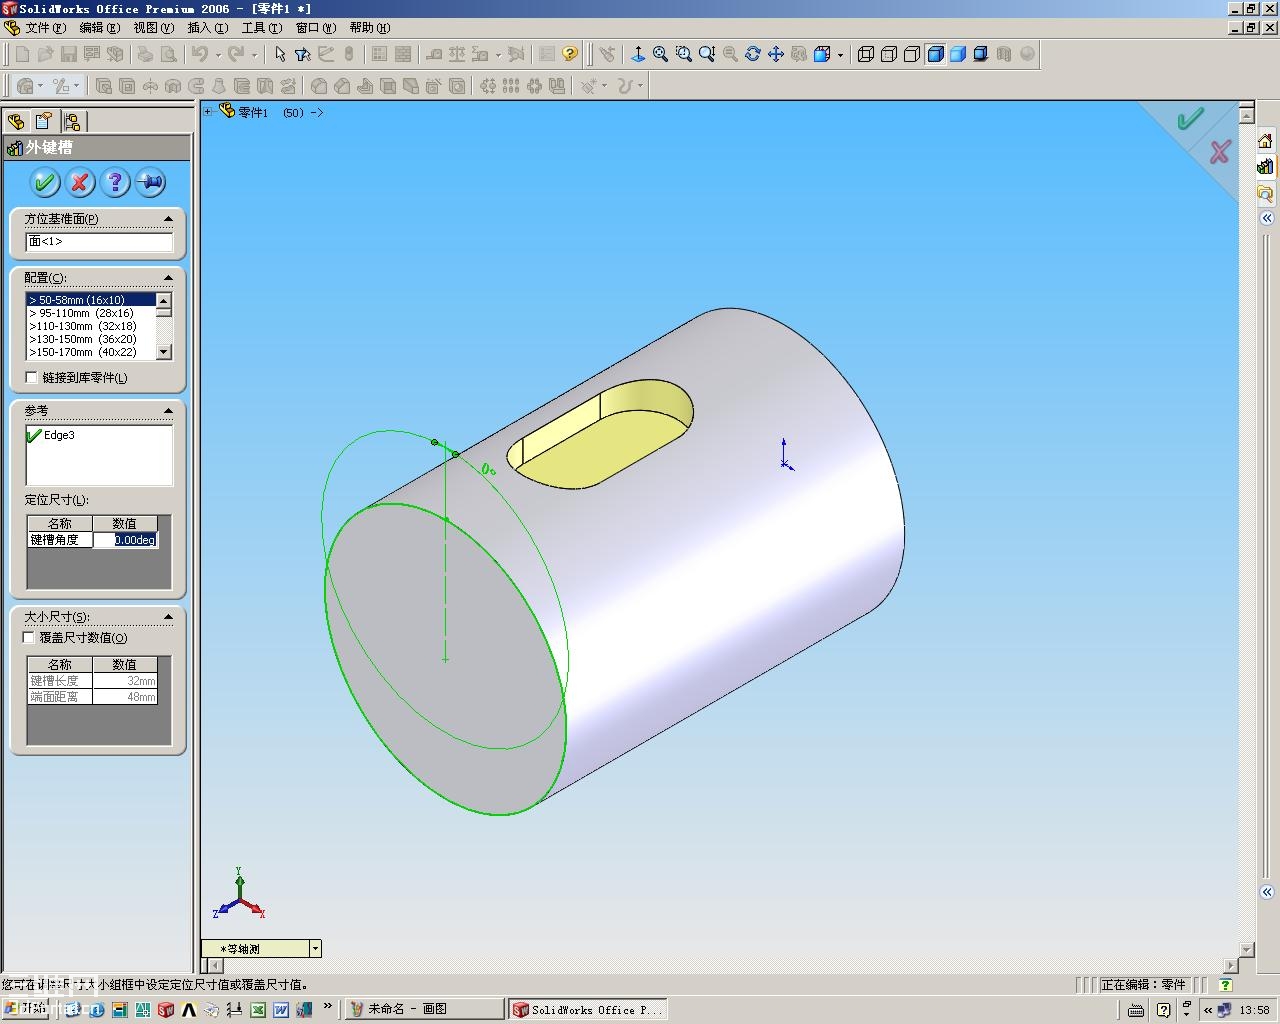1280x1024 pixels.
Task: Open the *等轴测 view orientation dropdown
Action: (315, 948)
